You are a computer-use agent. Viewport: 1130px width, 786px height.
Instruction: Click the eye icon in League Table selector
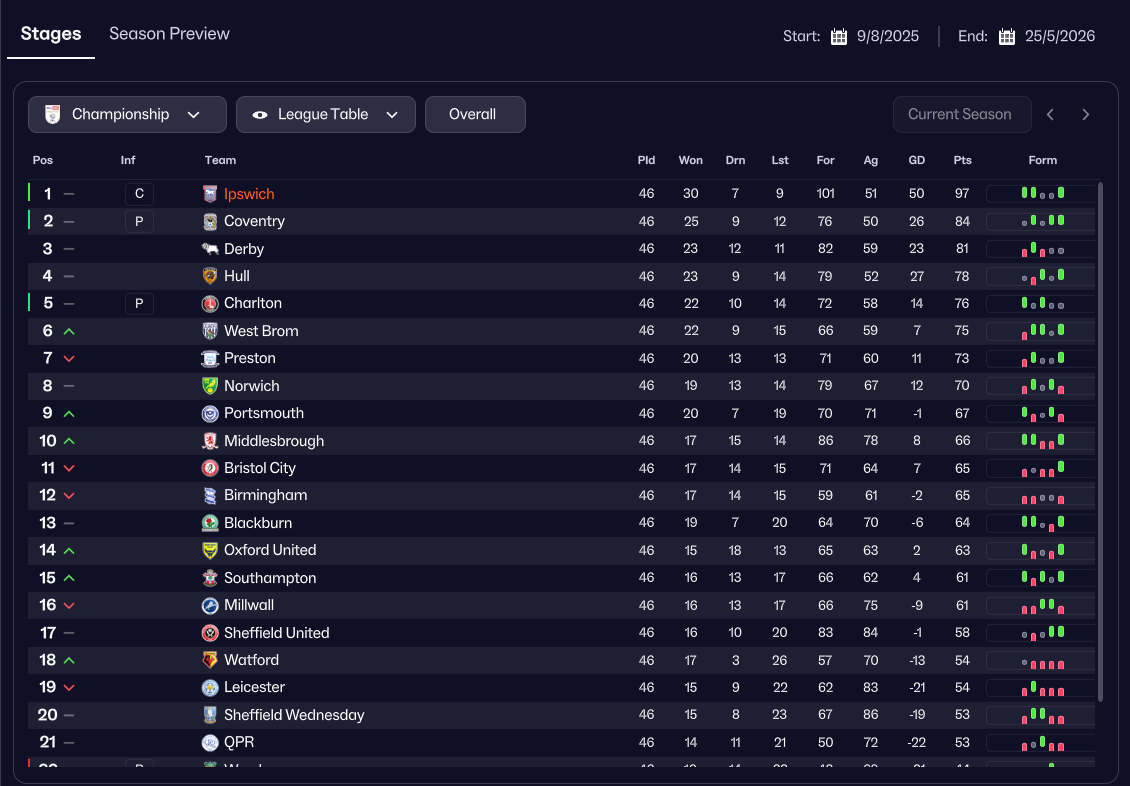260,115
